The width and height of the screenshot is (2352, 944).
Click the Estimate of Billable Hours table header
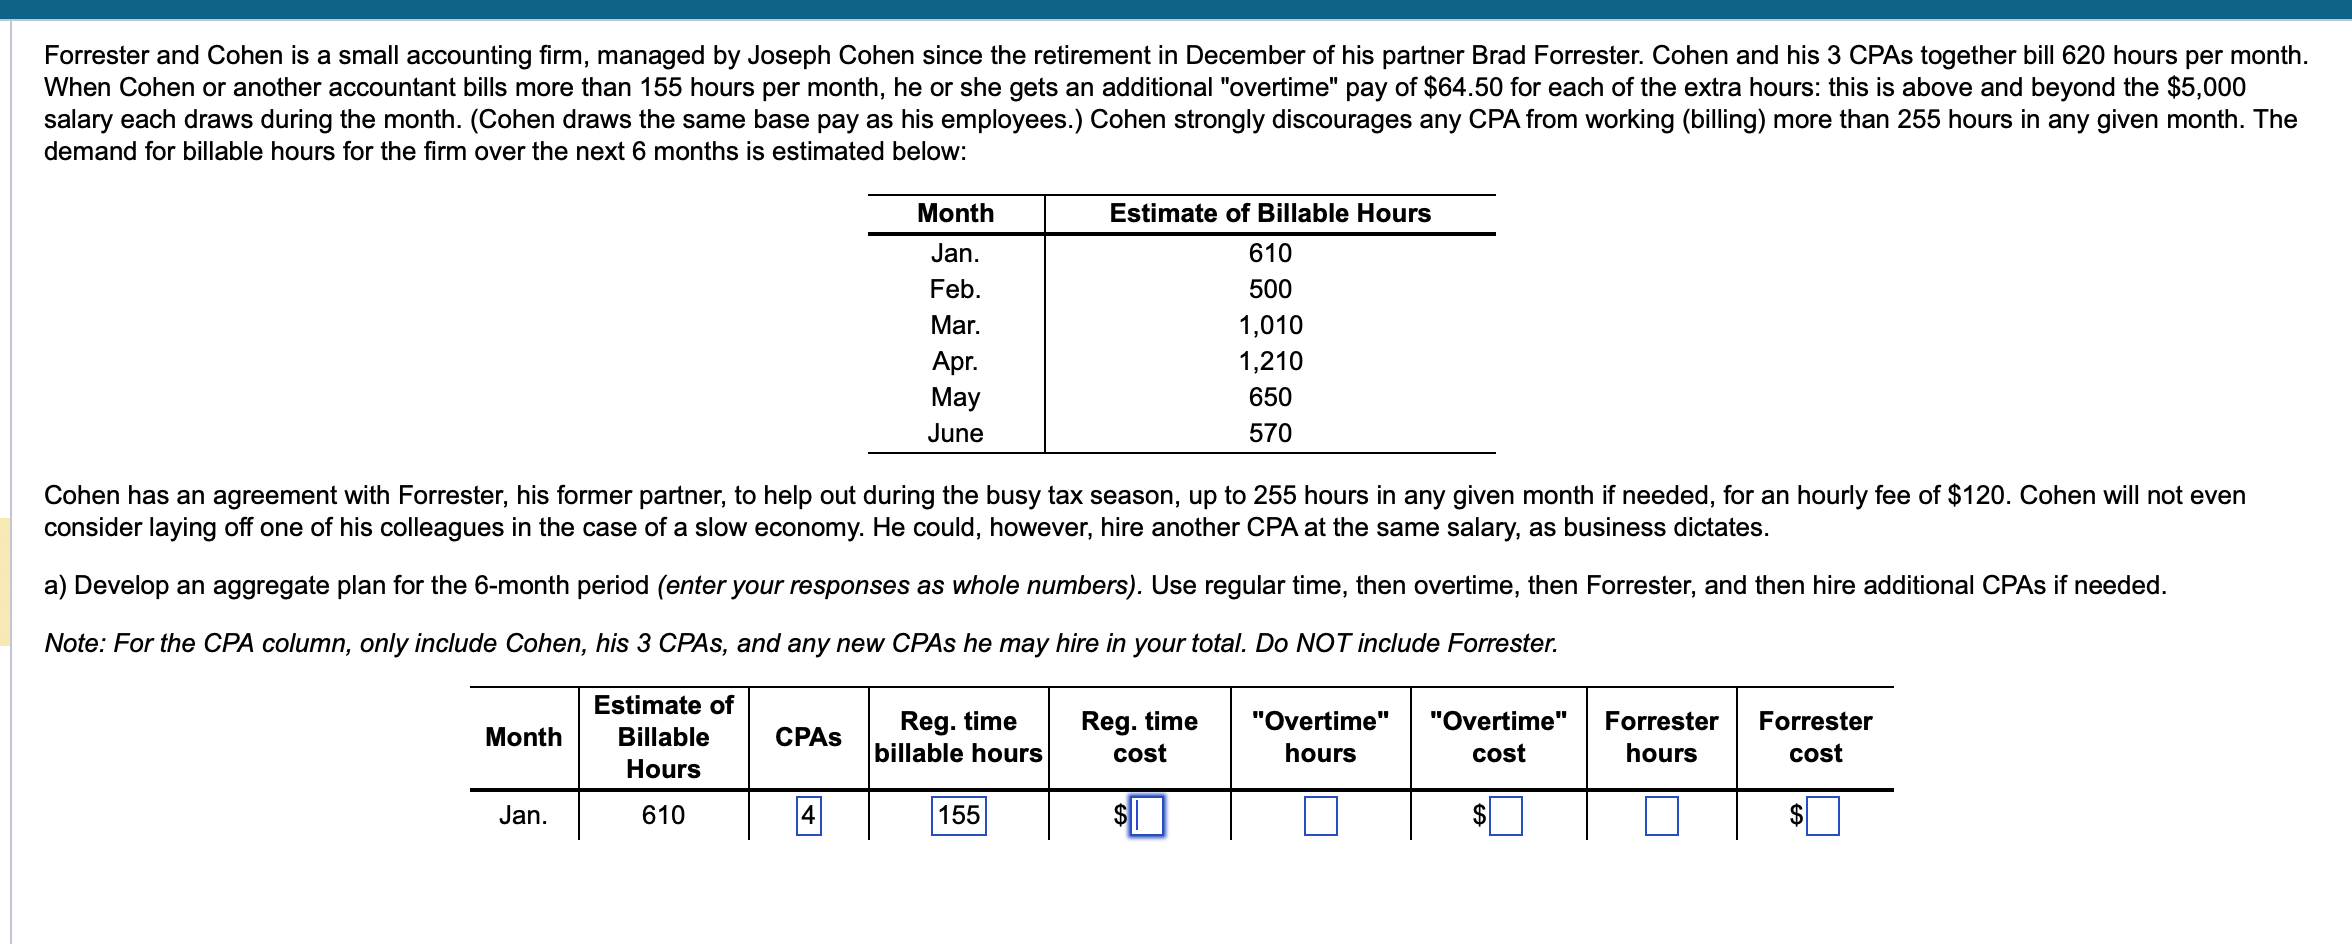[1268, 212]
